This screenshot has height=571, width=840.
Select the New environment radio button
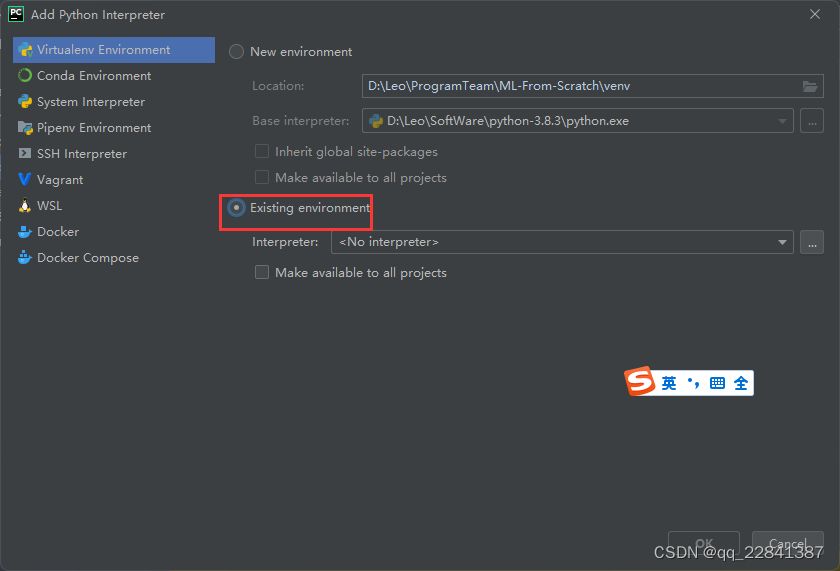[x=236, y=52]
